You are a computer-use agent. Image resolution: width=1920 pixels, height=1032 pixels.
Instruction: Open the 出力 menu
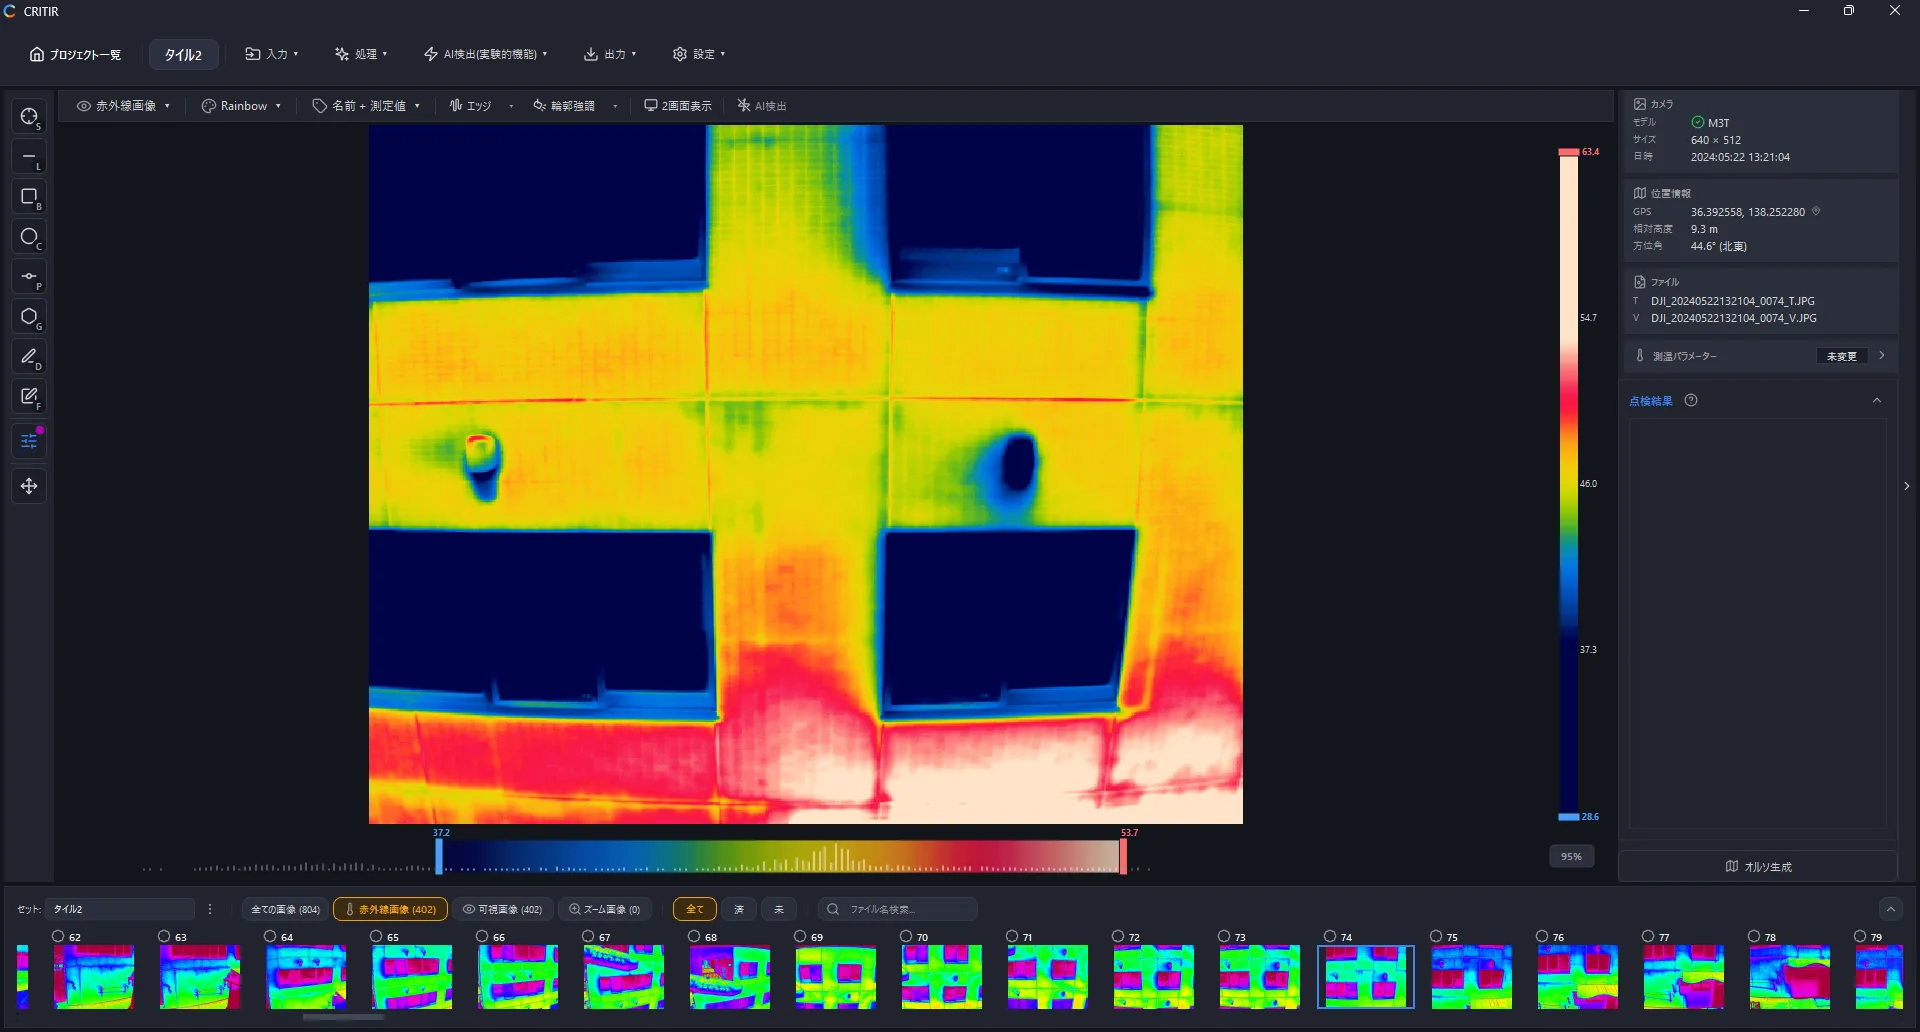pyautogui.click(x=610, y=54)
